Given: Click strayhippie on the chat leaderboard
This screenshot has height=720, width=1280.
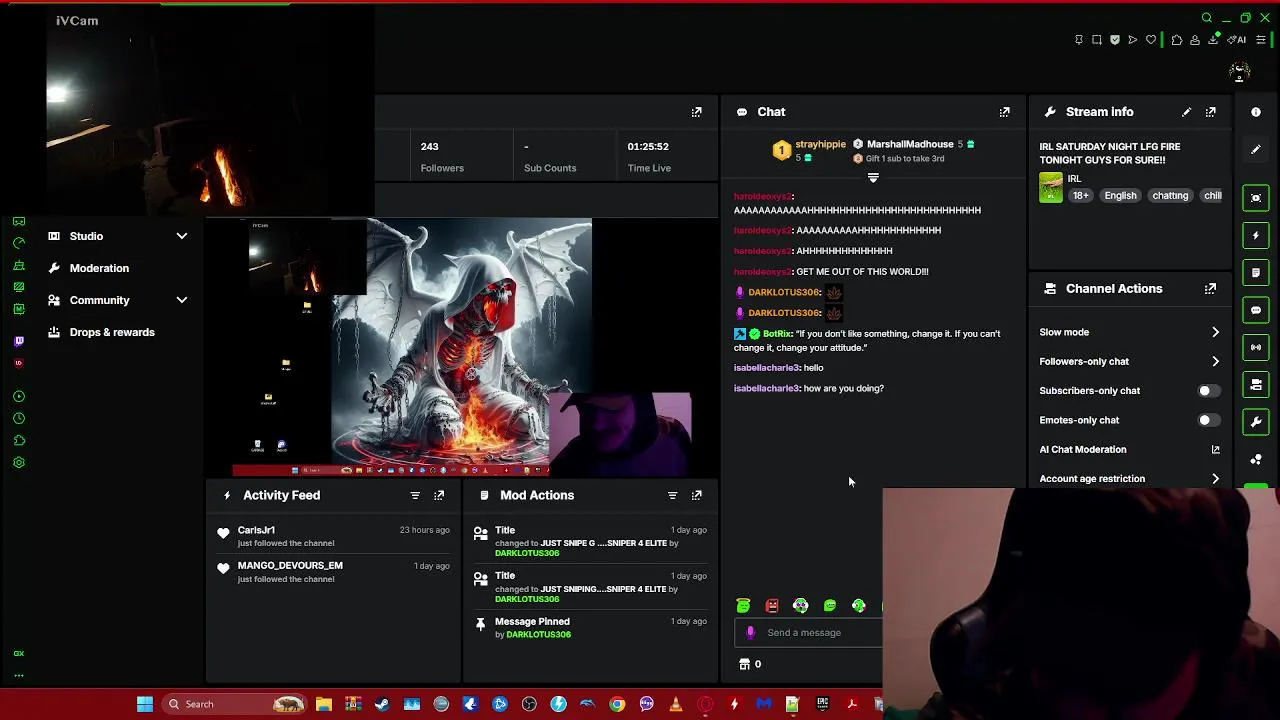Looking at the screenshot, I should coord(820,145).
